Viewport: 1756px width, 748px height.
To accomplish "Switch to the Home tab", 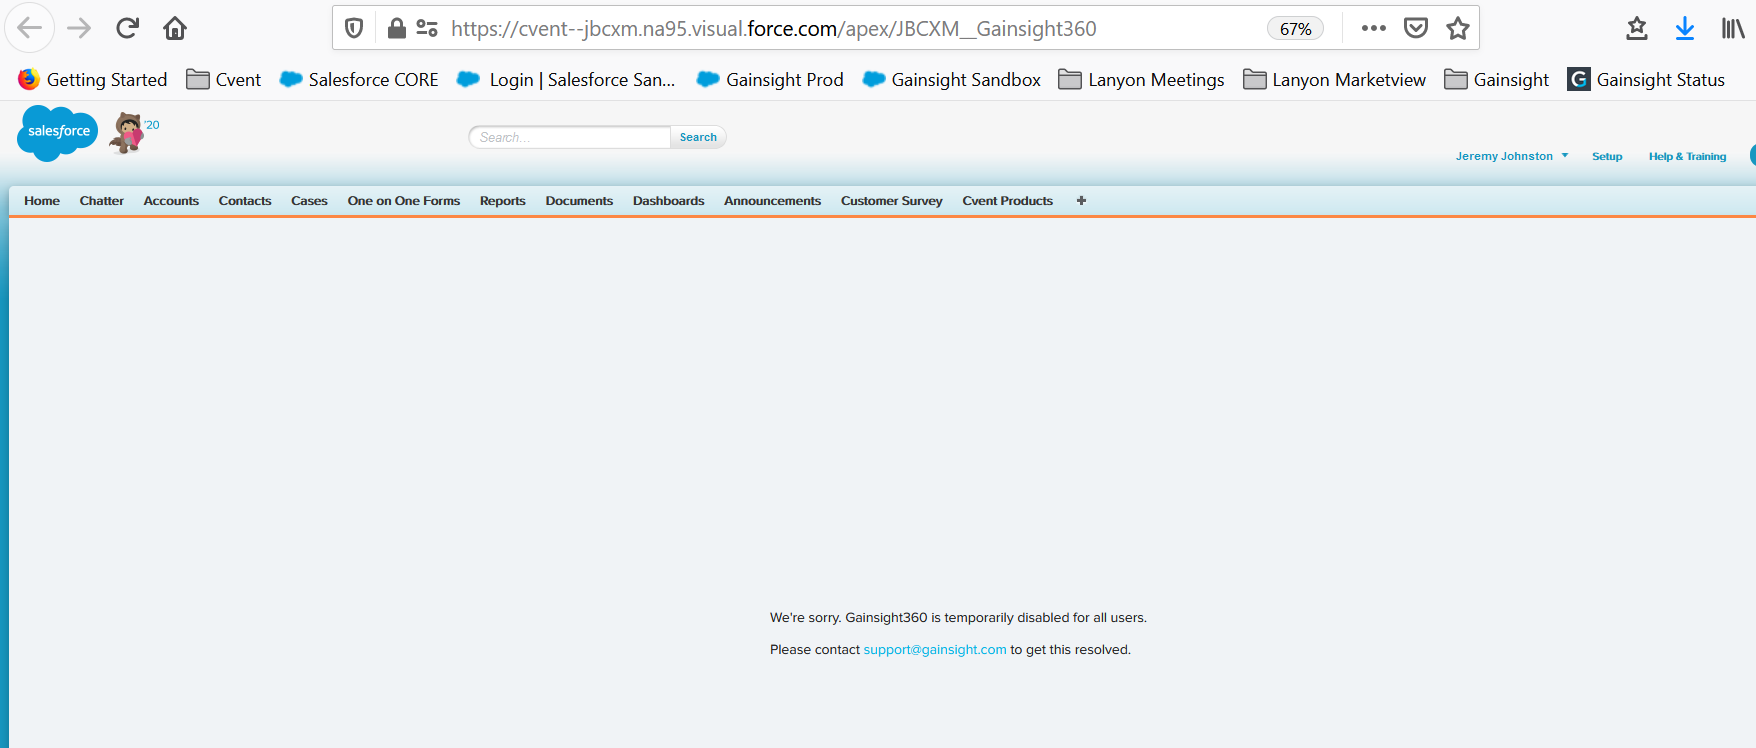I will (x=42, y=201).
